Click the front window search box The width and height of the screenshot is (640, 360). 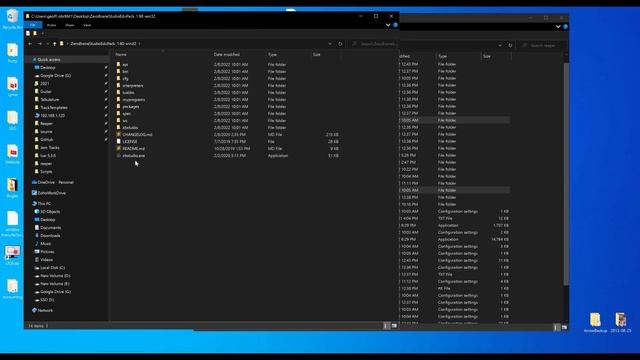374,44
